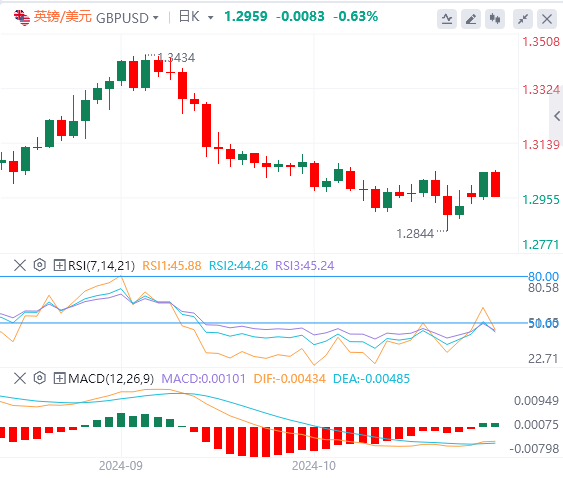
Task: Click the 2024-09 date marker
Action: 121,466
